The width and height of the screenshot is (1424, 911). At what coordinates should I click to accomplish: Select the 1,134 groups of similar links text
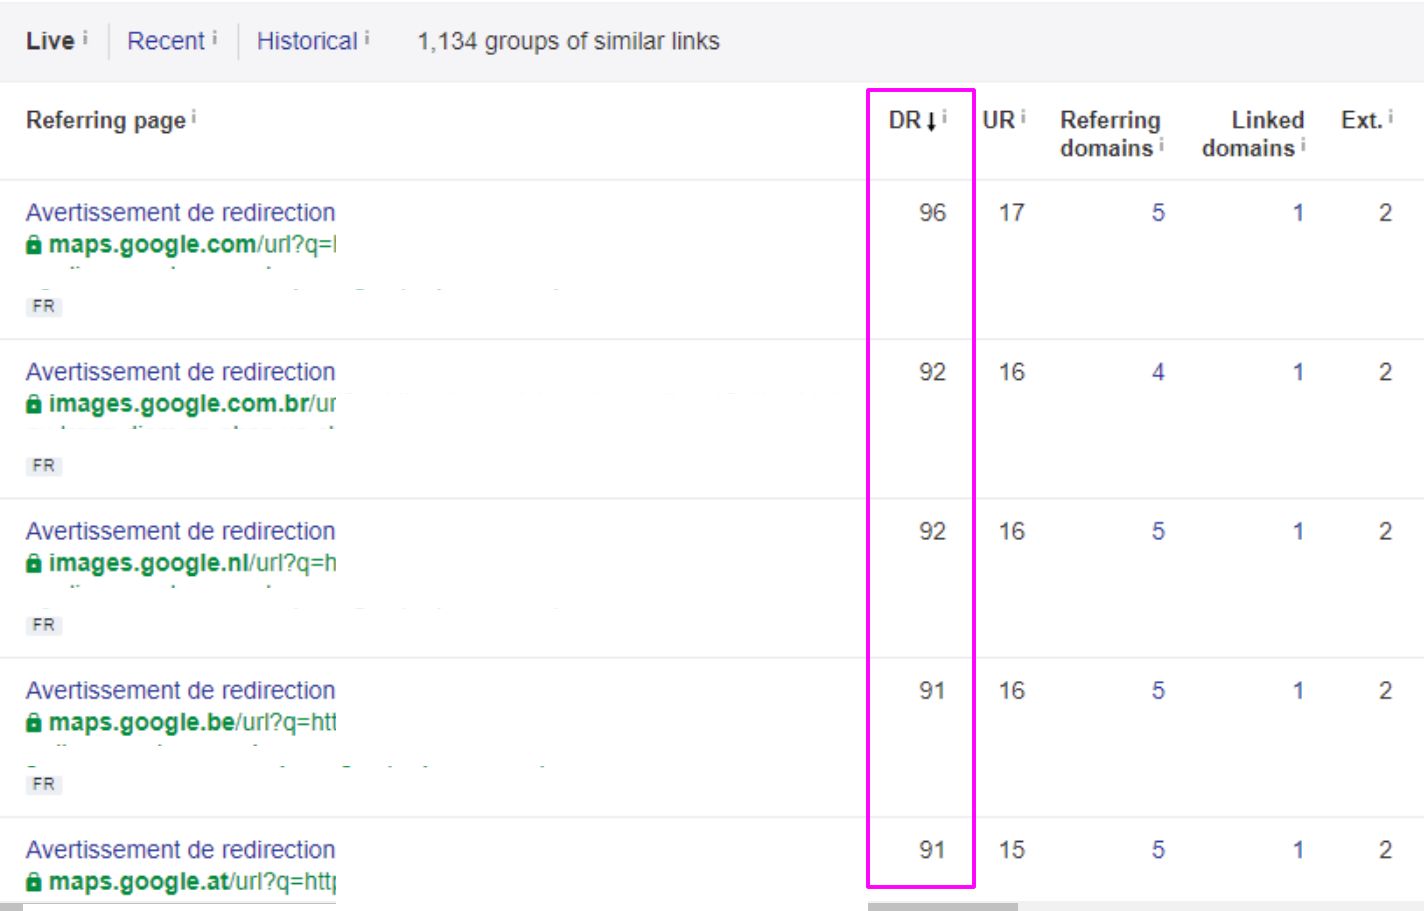[x=568, y=41]
